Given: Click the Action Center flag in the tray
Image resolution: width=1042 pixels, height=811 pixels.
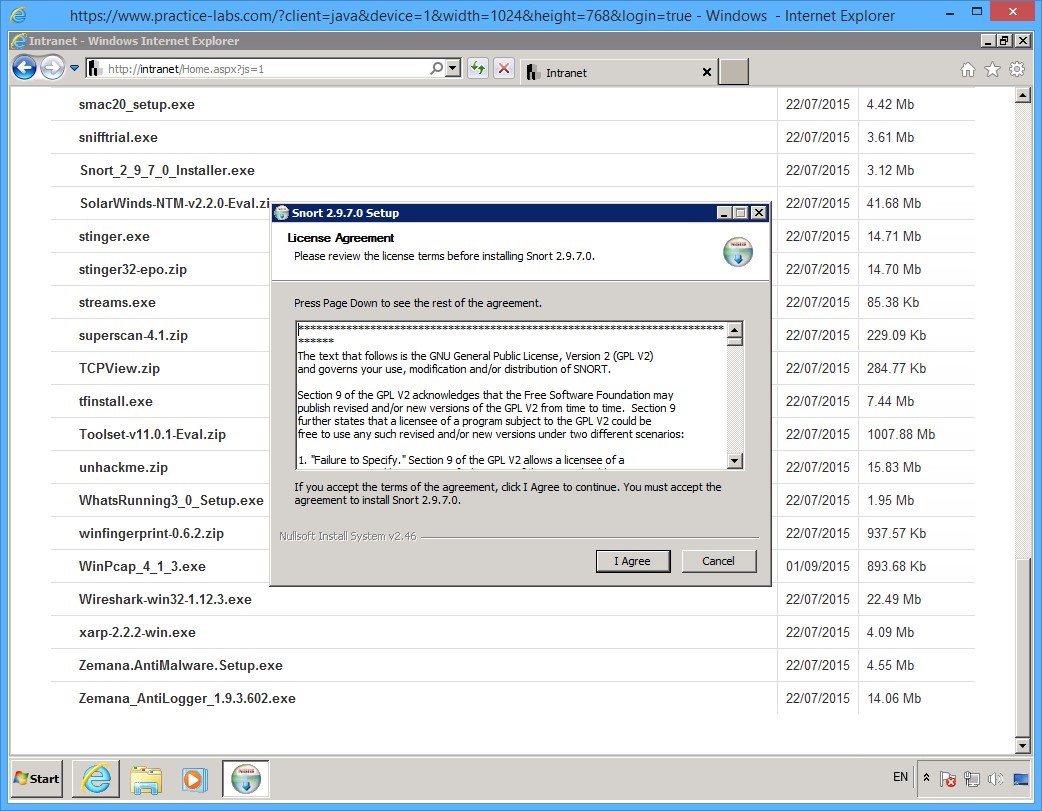Looking at the screenshot, I should (x=946, y=778).
